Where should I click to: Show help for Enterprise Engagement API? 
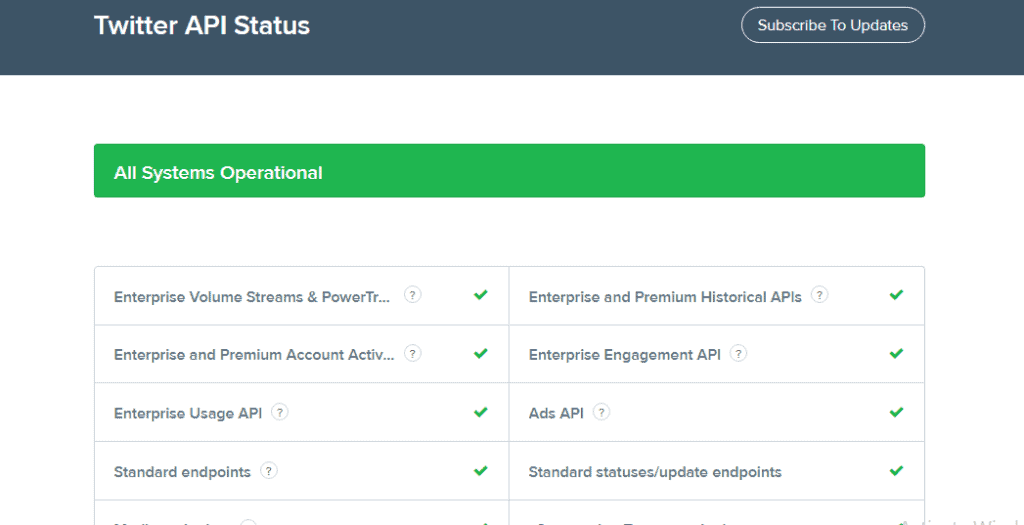tap(739, 354)
